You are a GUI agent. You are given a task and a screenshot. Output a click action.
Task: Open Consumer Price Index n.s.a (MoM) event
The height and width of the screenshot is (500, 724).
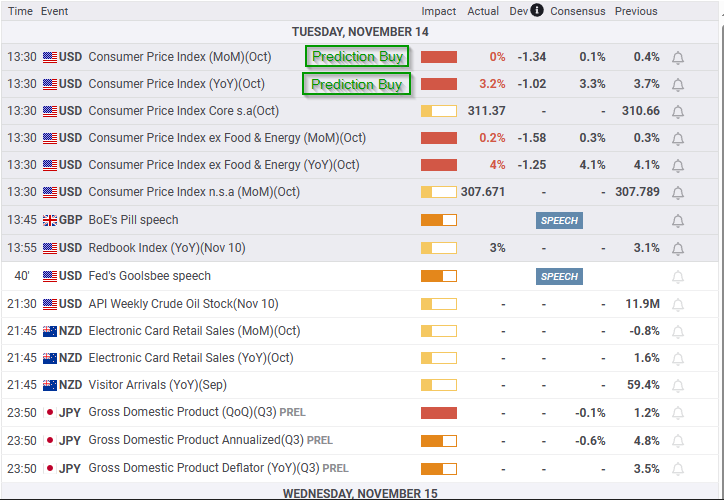click(x=194, y=192)
